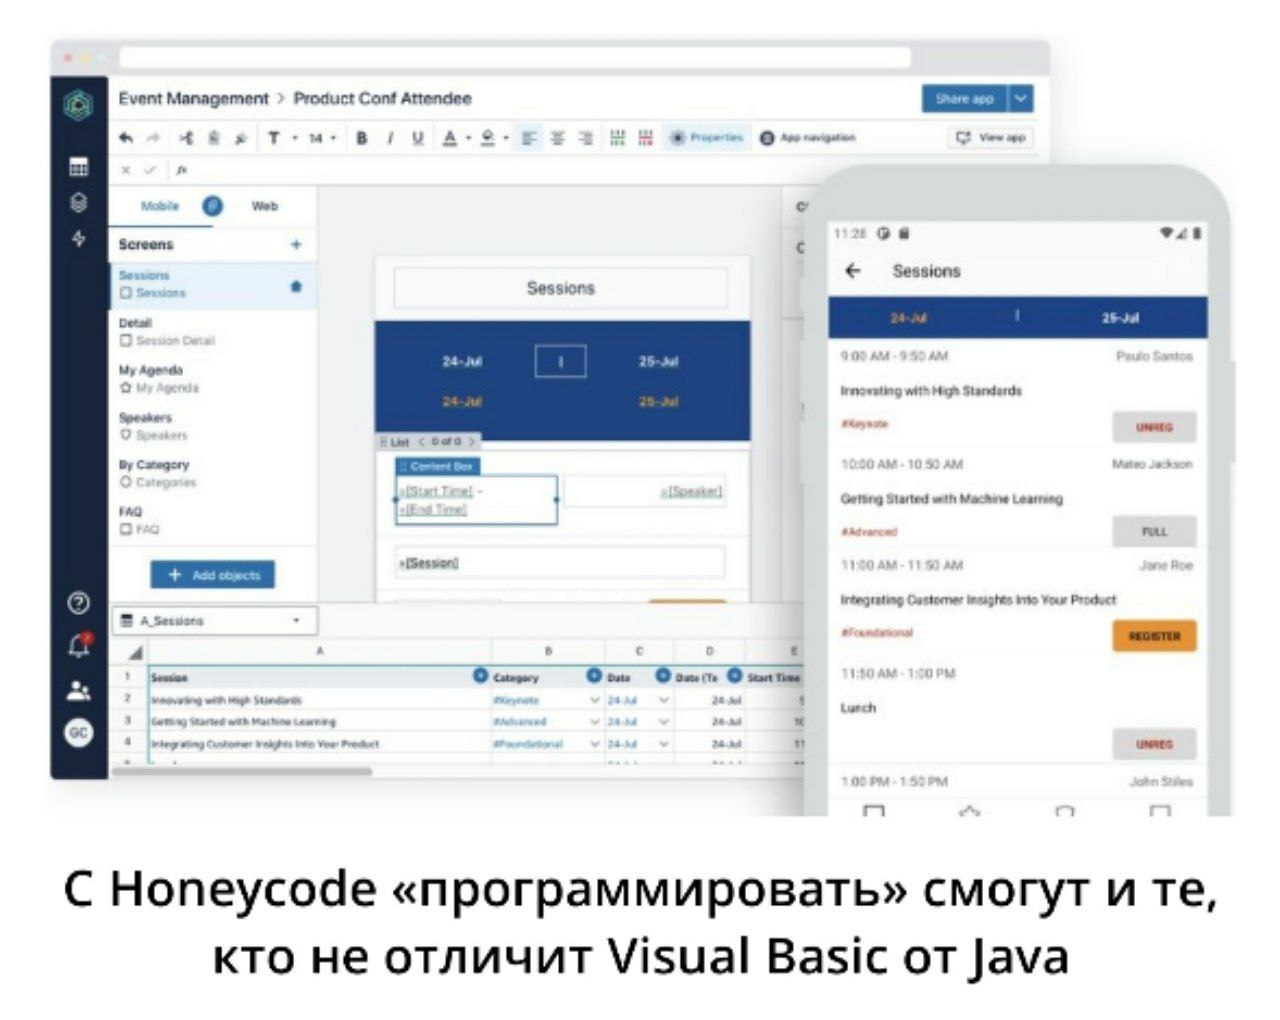Click the green grid insert icon

pos(618,138)
